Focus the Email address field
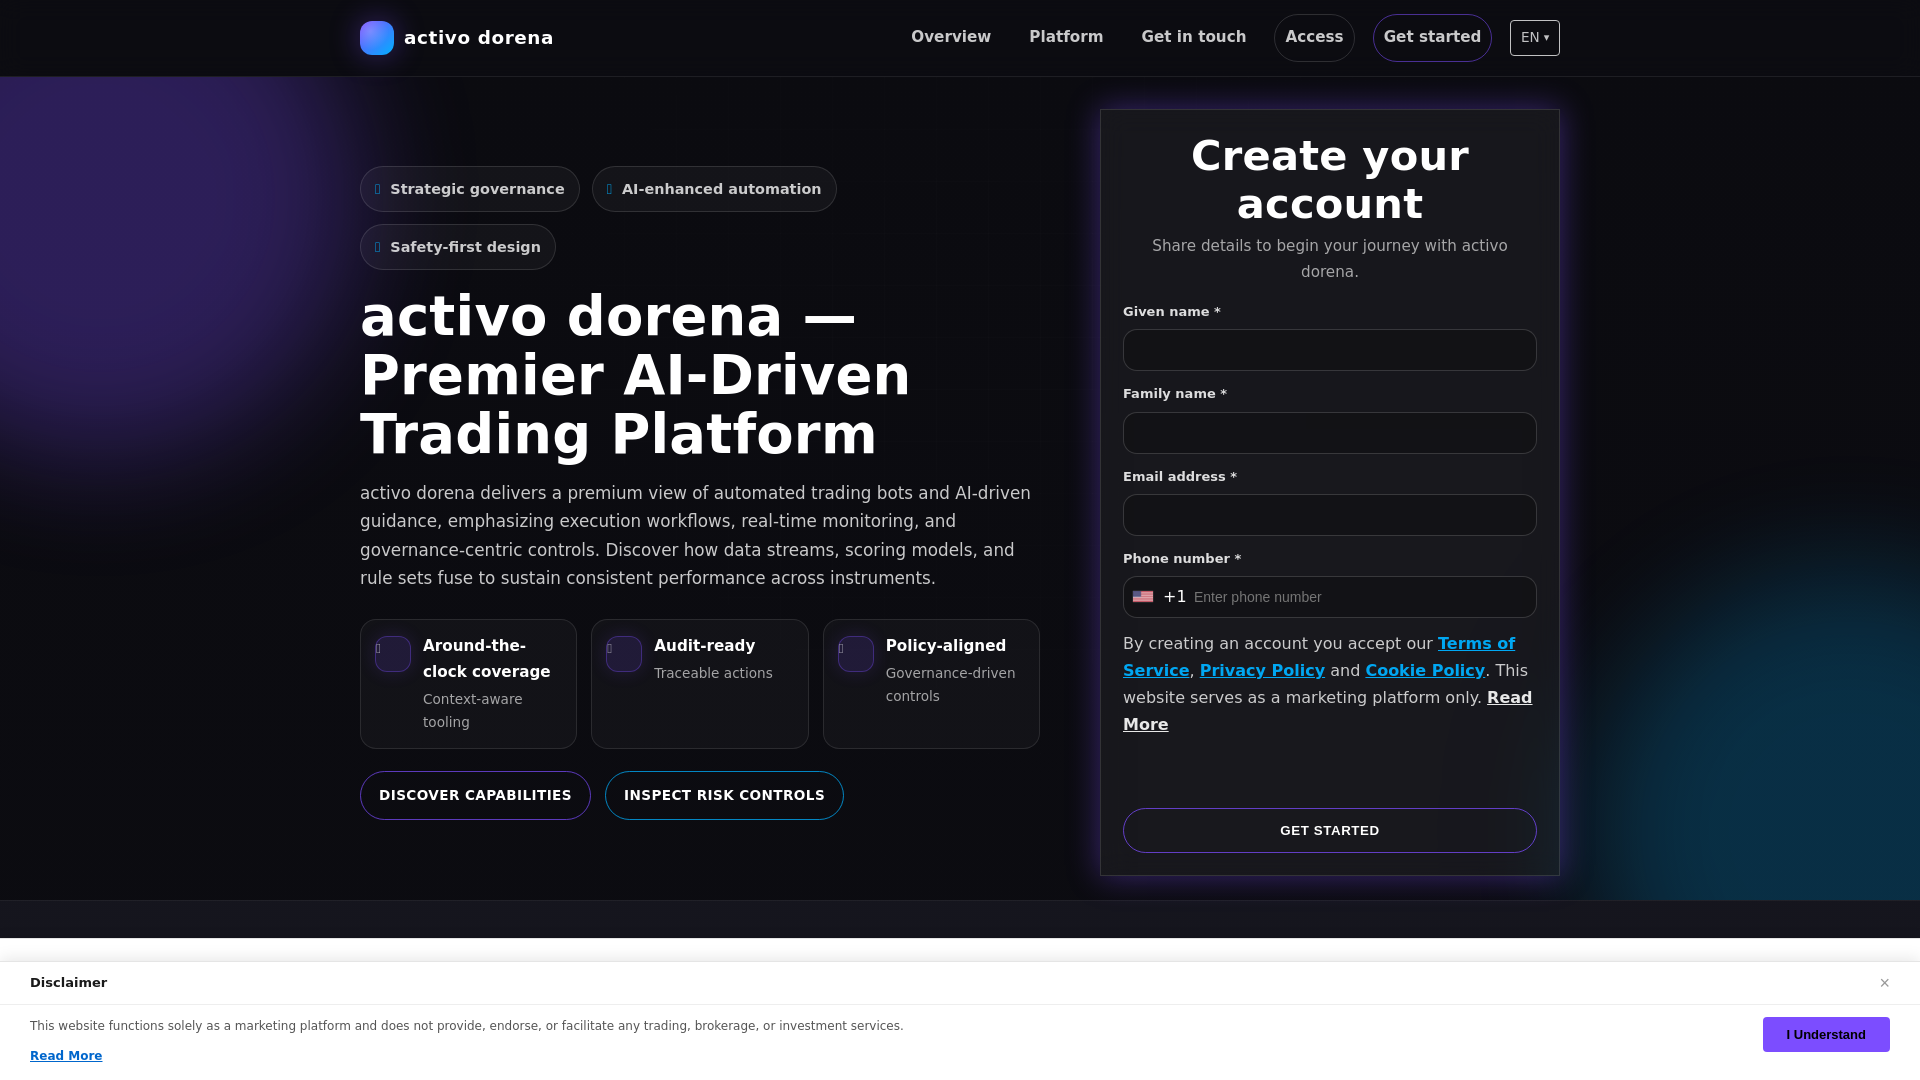Viewport: 1920px width, 1080px height. tap(1330, 515)
